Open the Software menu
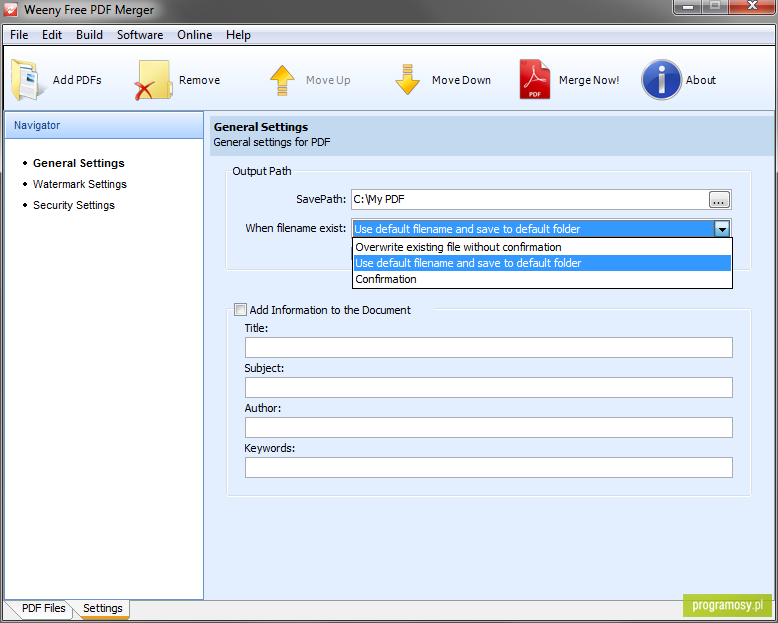 140,35
